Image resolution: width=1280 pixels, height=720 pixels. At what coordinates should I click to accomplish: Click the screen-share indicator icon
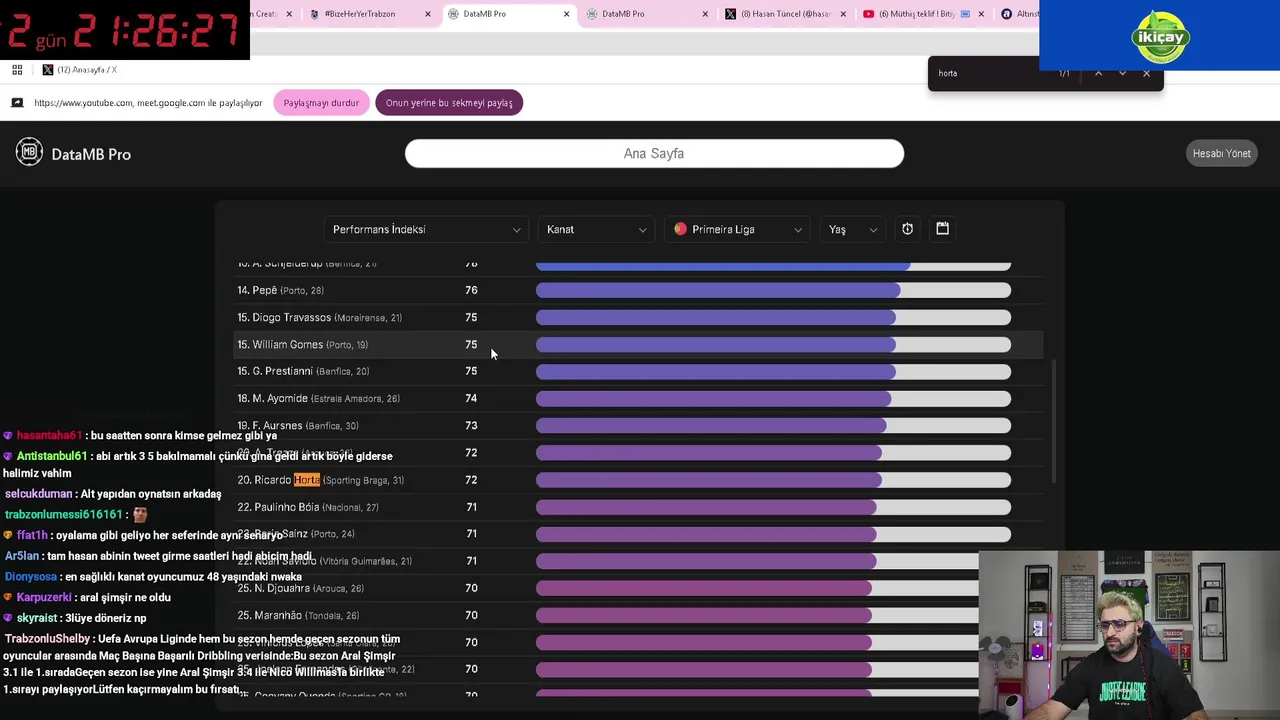17,102
